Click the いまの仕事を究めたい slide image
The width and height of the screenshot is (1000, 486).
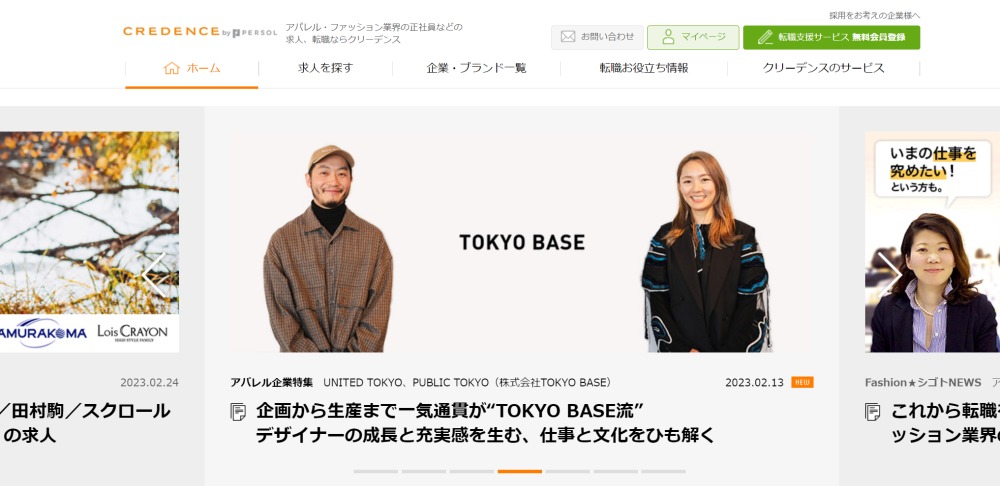tap(932, 242)
